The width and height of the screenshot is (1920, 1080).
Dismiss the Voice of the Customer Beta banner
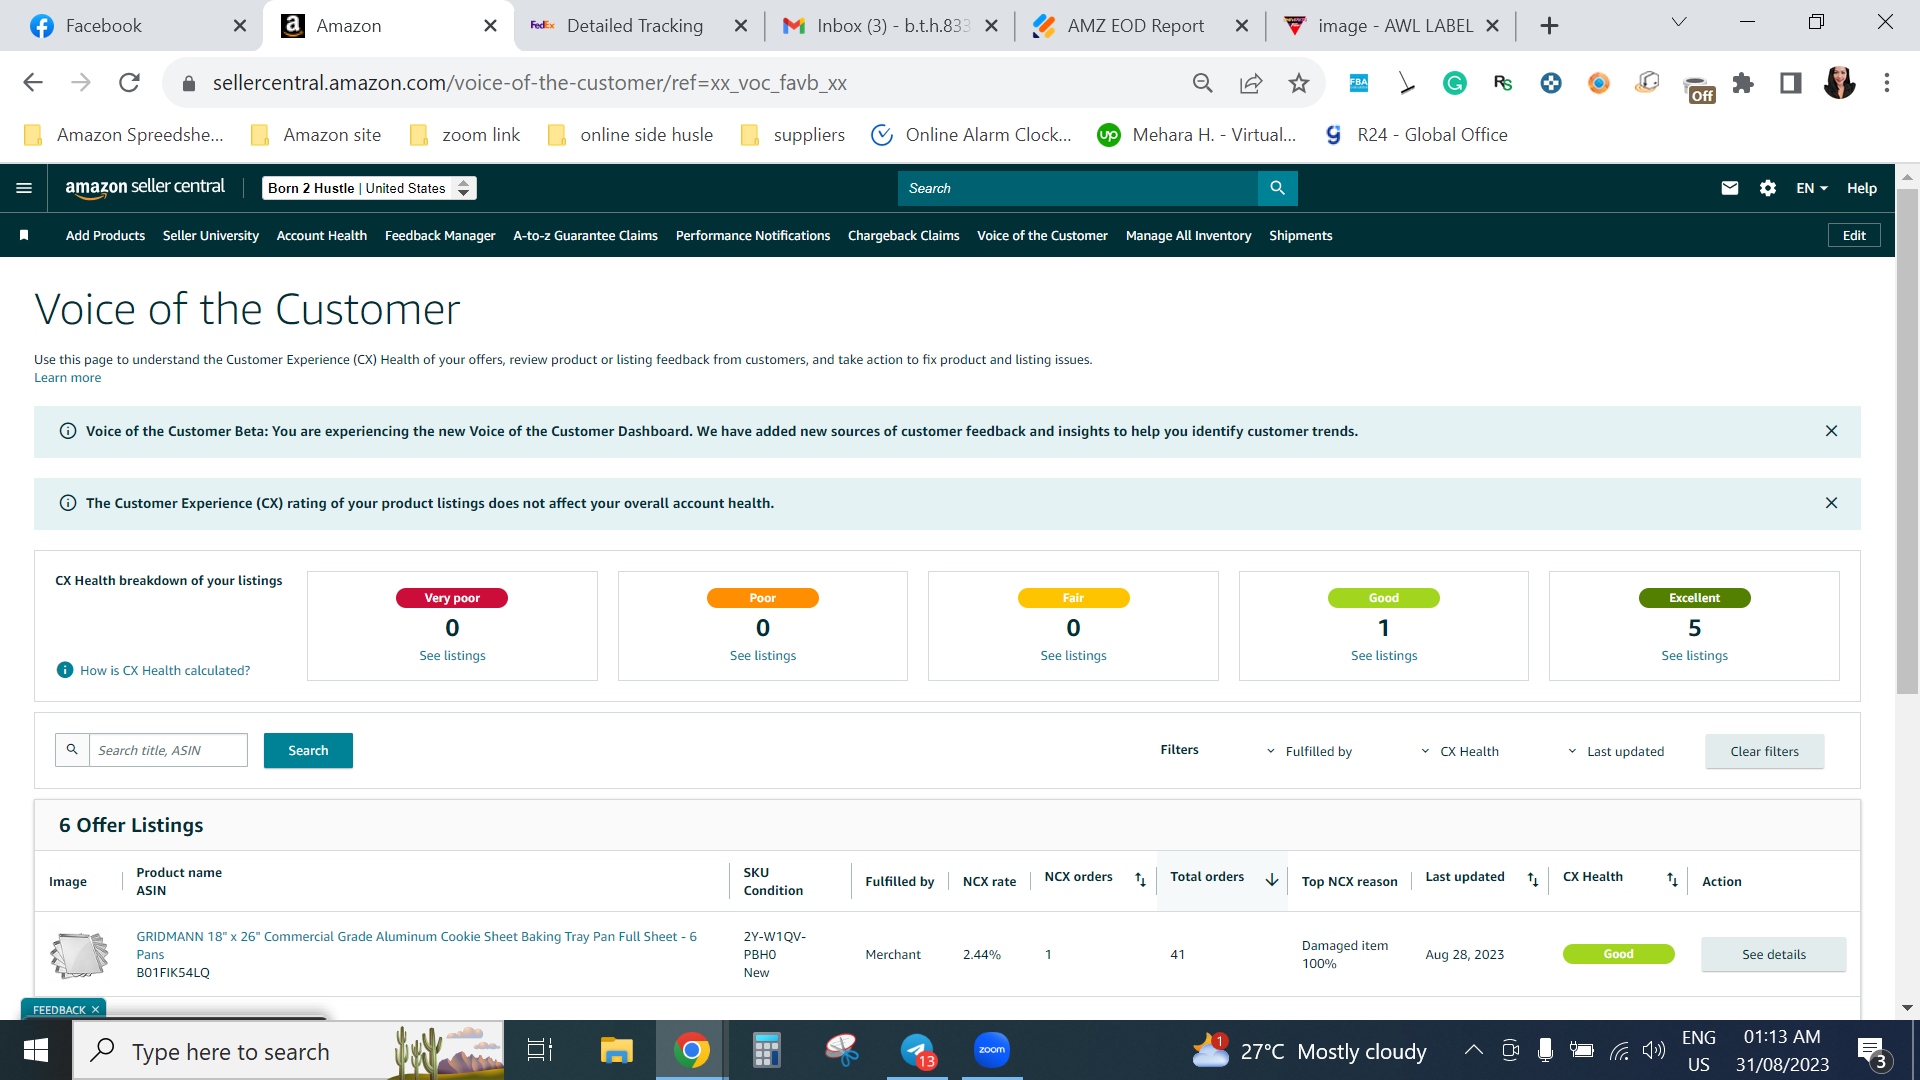pos(1831,431)
